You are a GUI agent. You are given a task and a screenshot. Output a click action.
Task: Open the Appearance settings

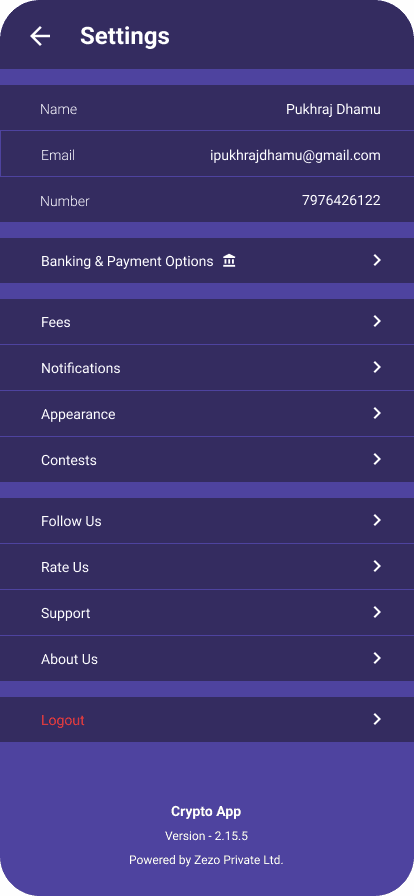[207, 414]
